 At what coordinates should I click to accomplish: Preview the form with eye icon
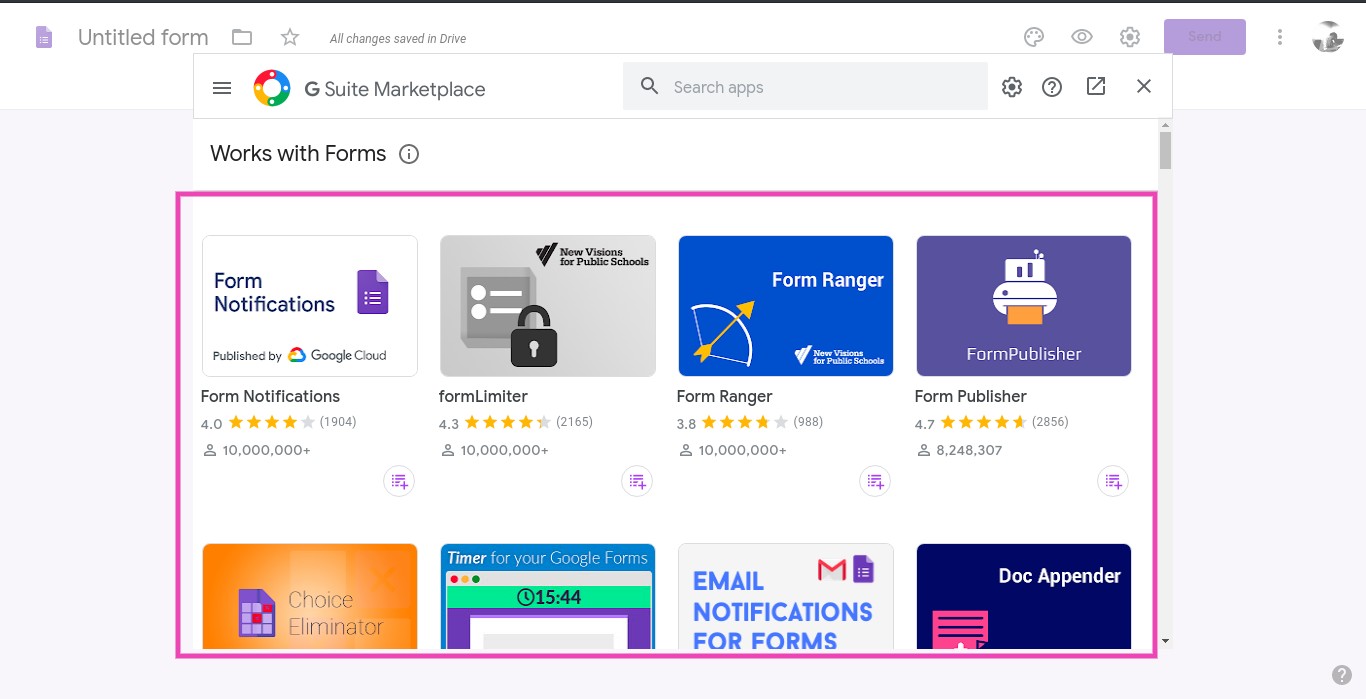coord(1082,37)
